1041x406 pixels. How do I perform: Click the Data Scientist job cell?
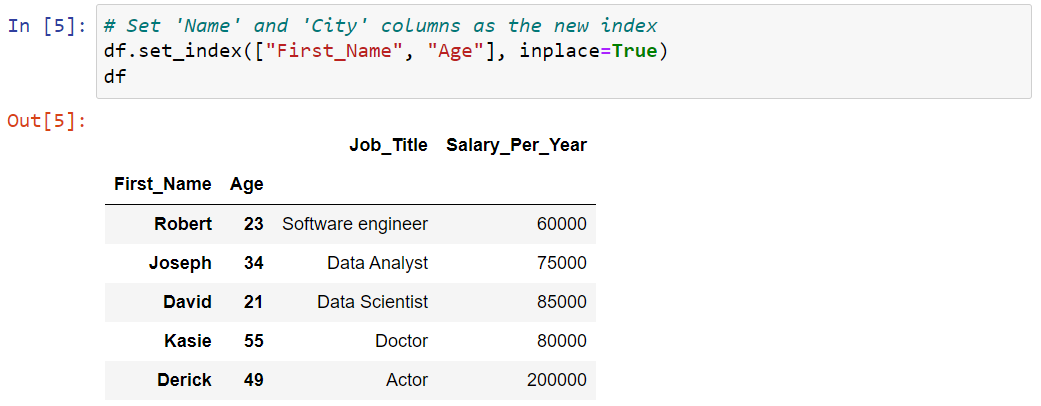(372, 303)
